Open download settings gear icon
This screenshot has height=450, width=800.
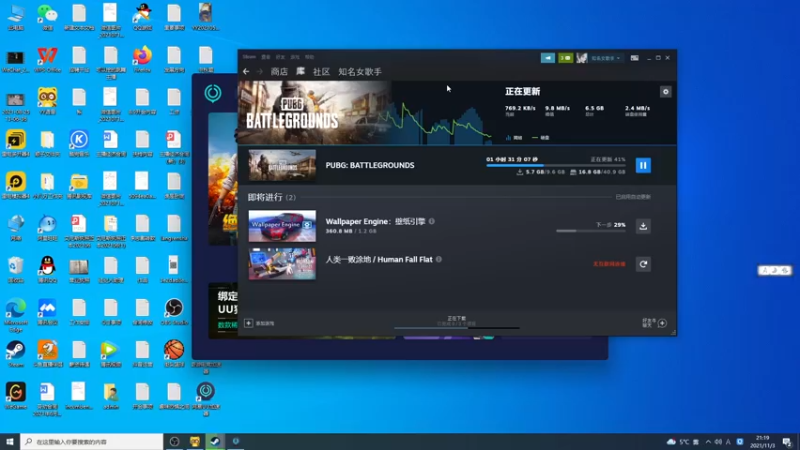(665, 92)
